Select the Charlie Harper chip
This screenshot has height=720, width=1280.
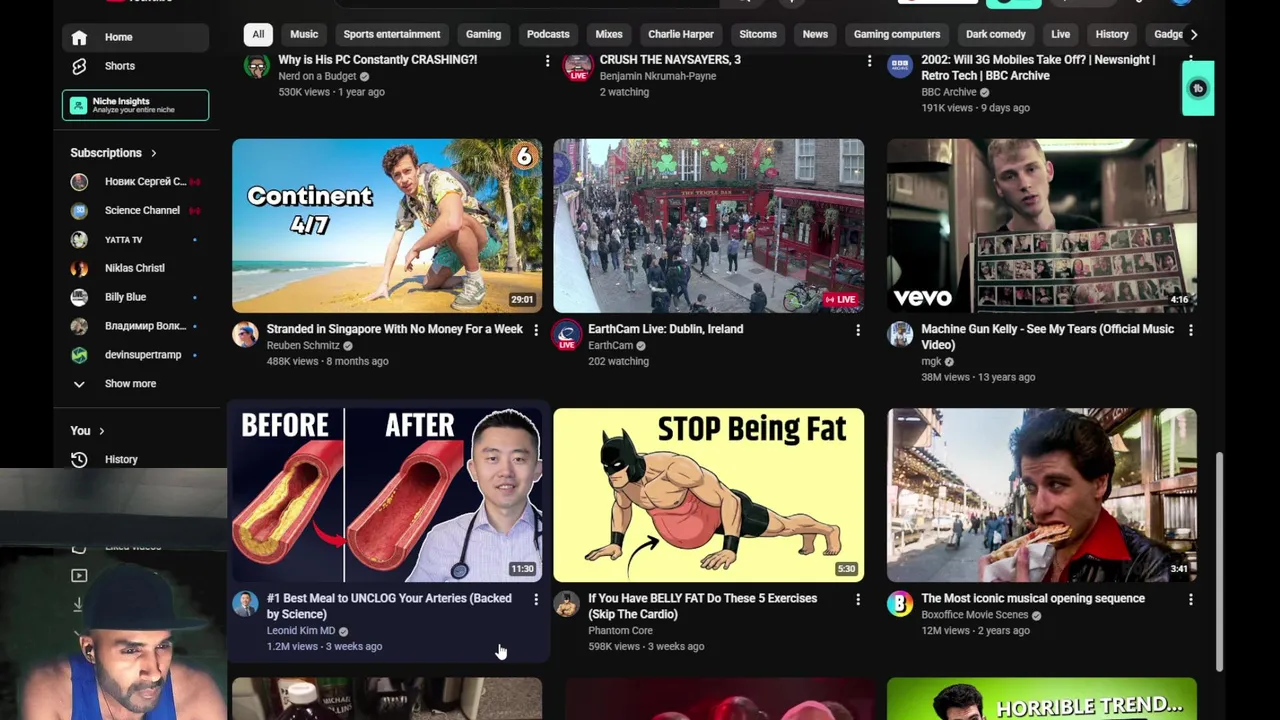point(681,34)
